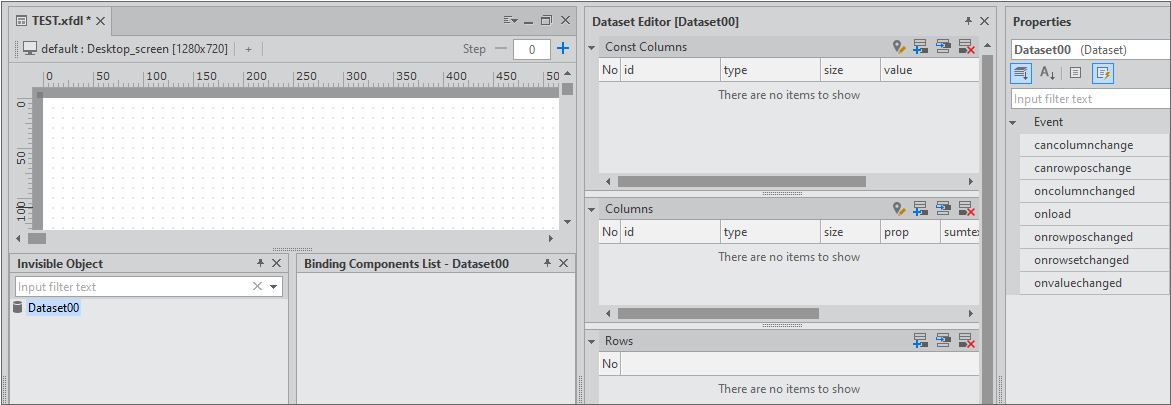1171x405 pixels.
Task: Open the Invisible Object filter dropdown
Action: (x=273, y=287)
